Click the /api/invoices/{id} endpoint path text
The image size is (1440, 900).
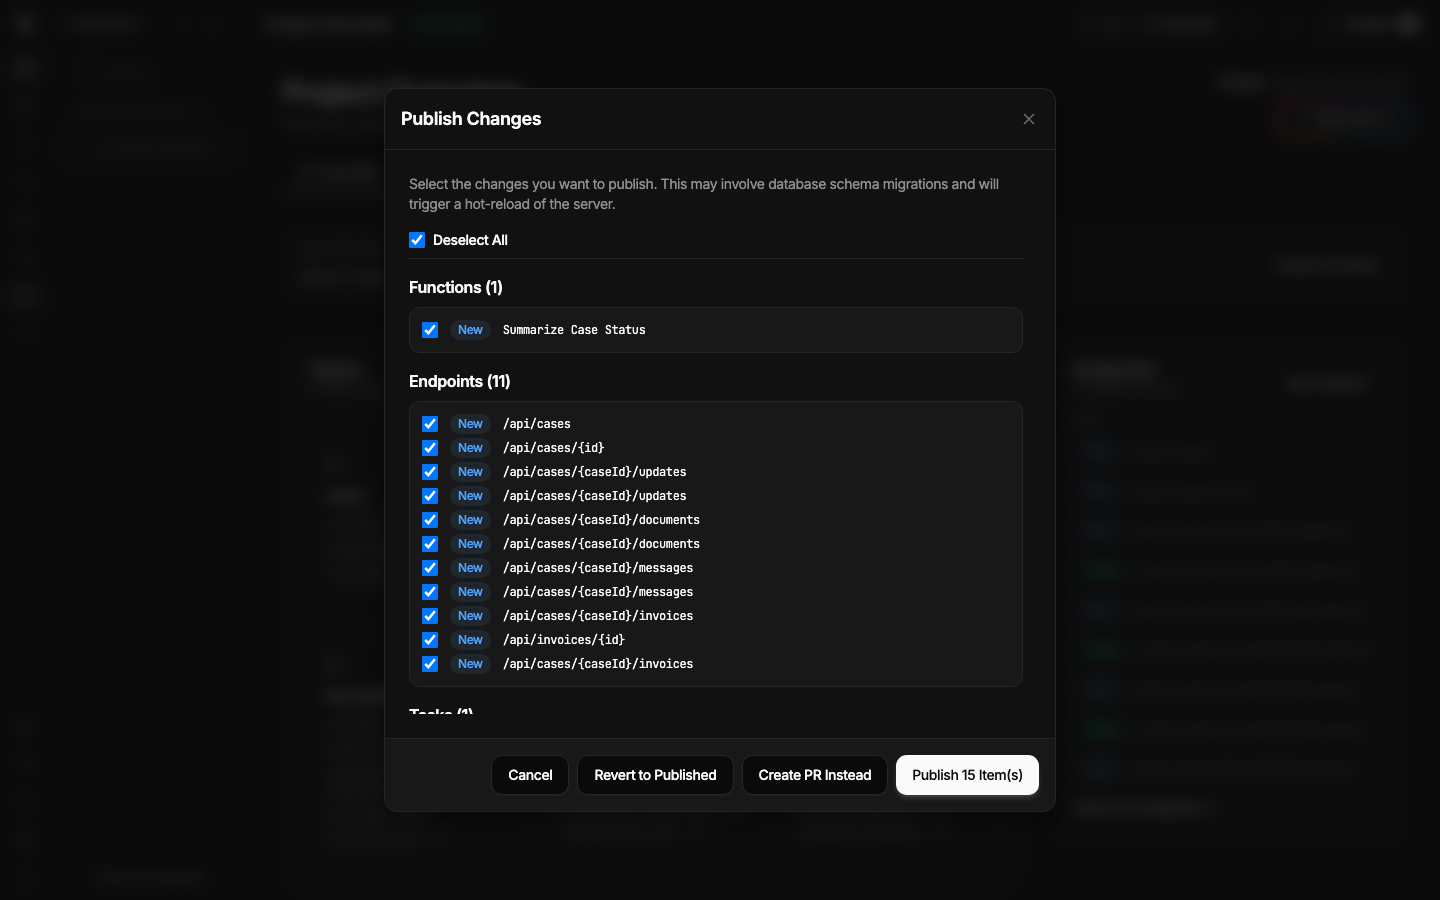tap(564, 640)
